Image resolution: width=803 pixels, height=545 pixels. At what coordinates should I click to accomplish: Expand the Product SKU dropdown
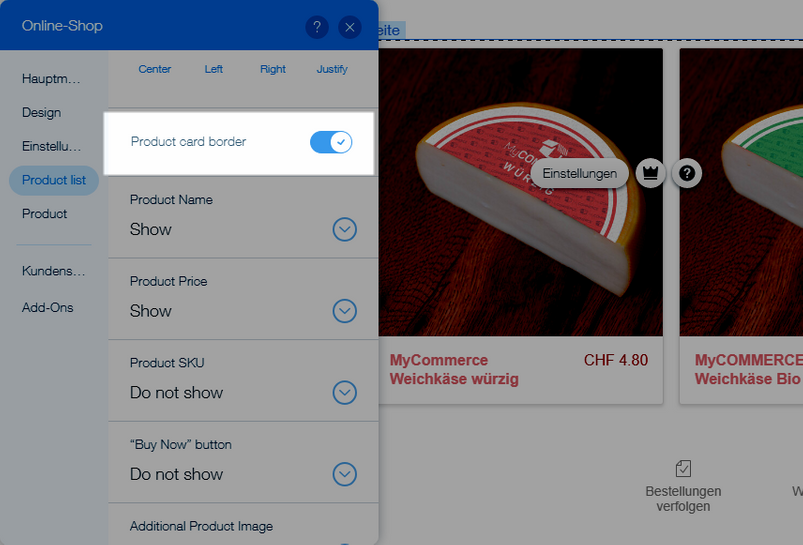[x=345, y=392]
